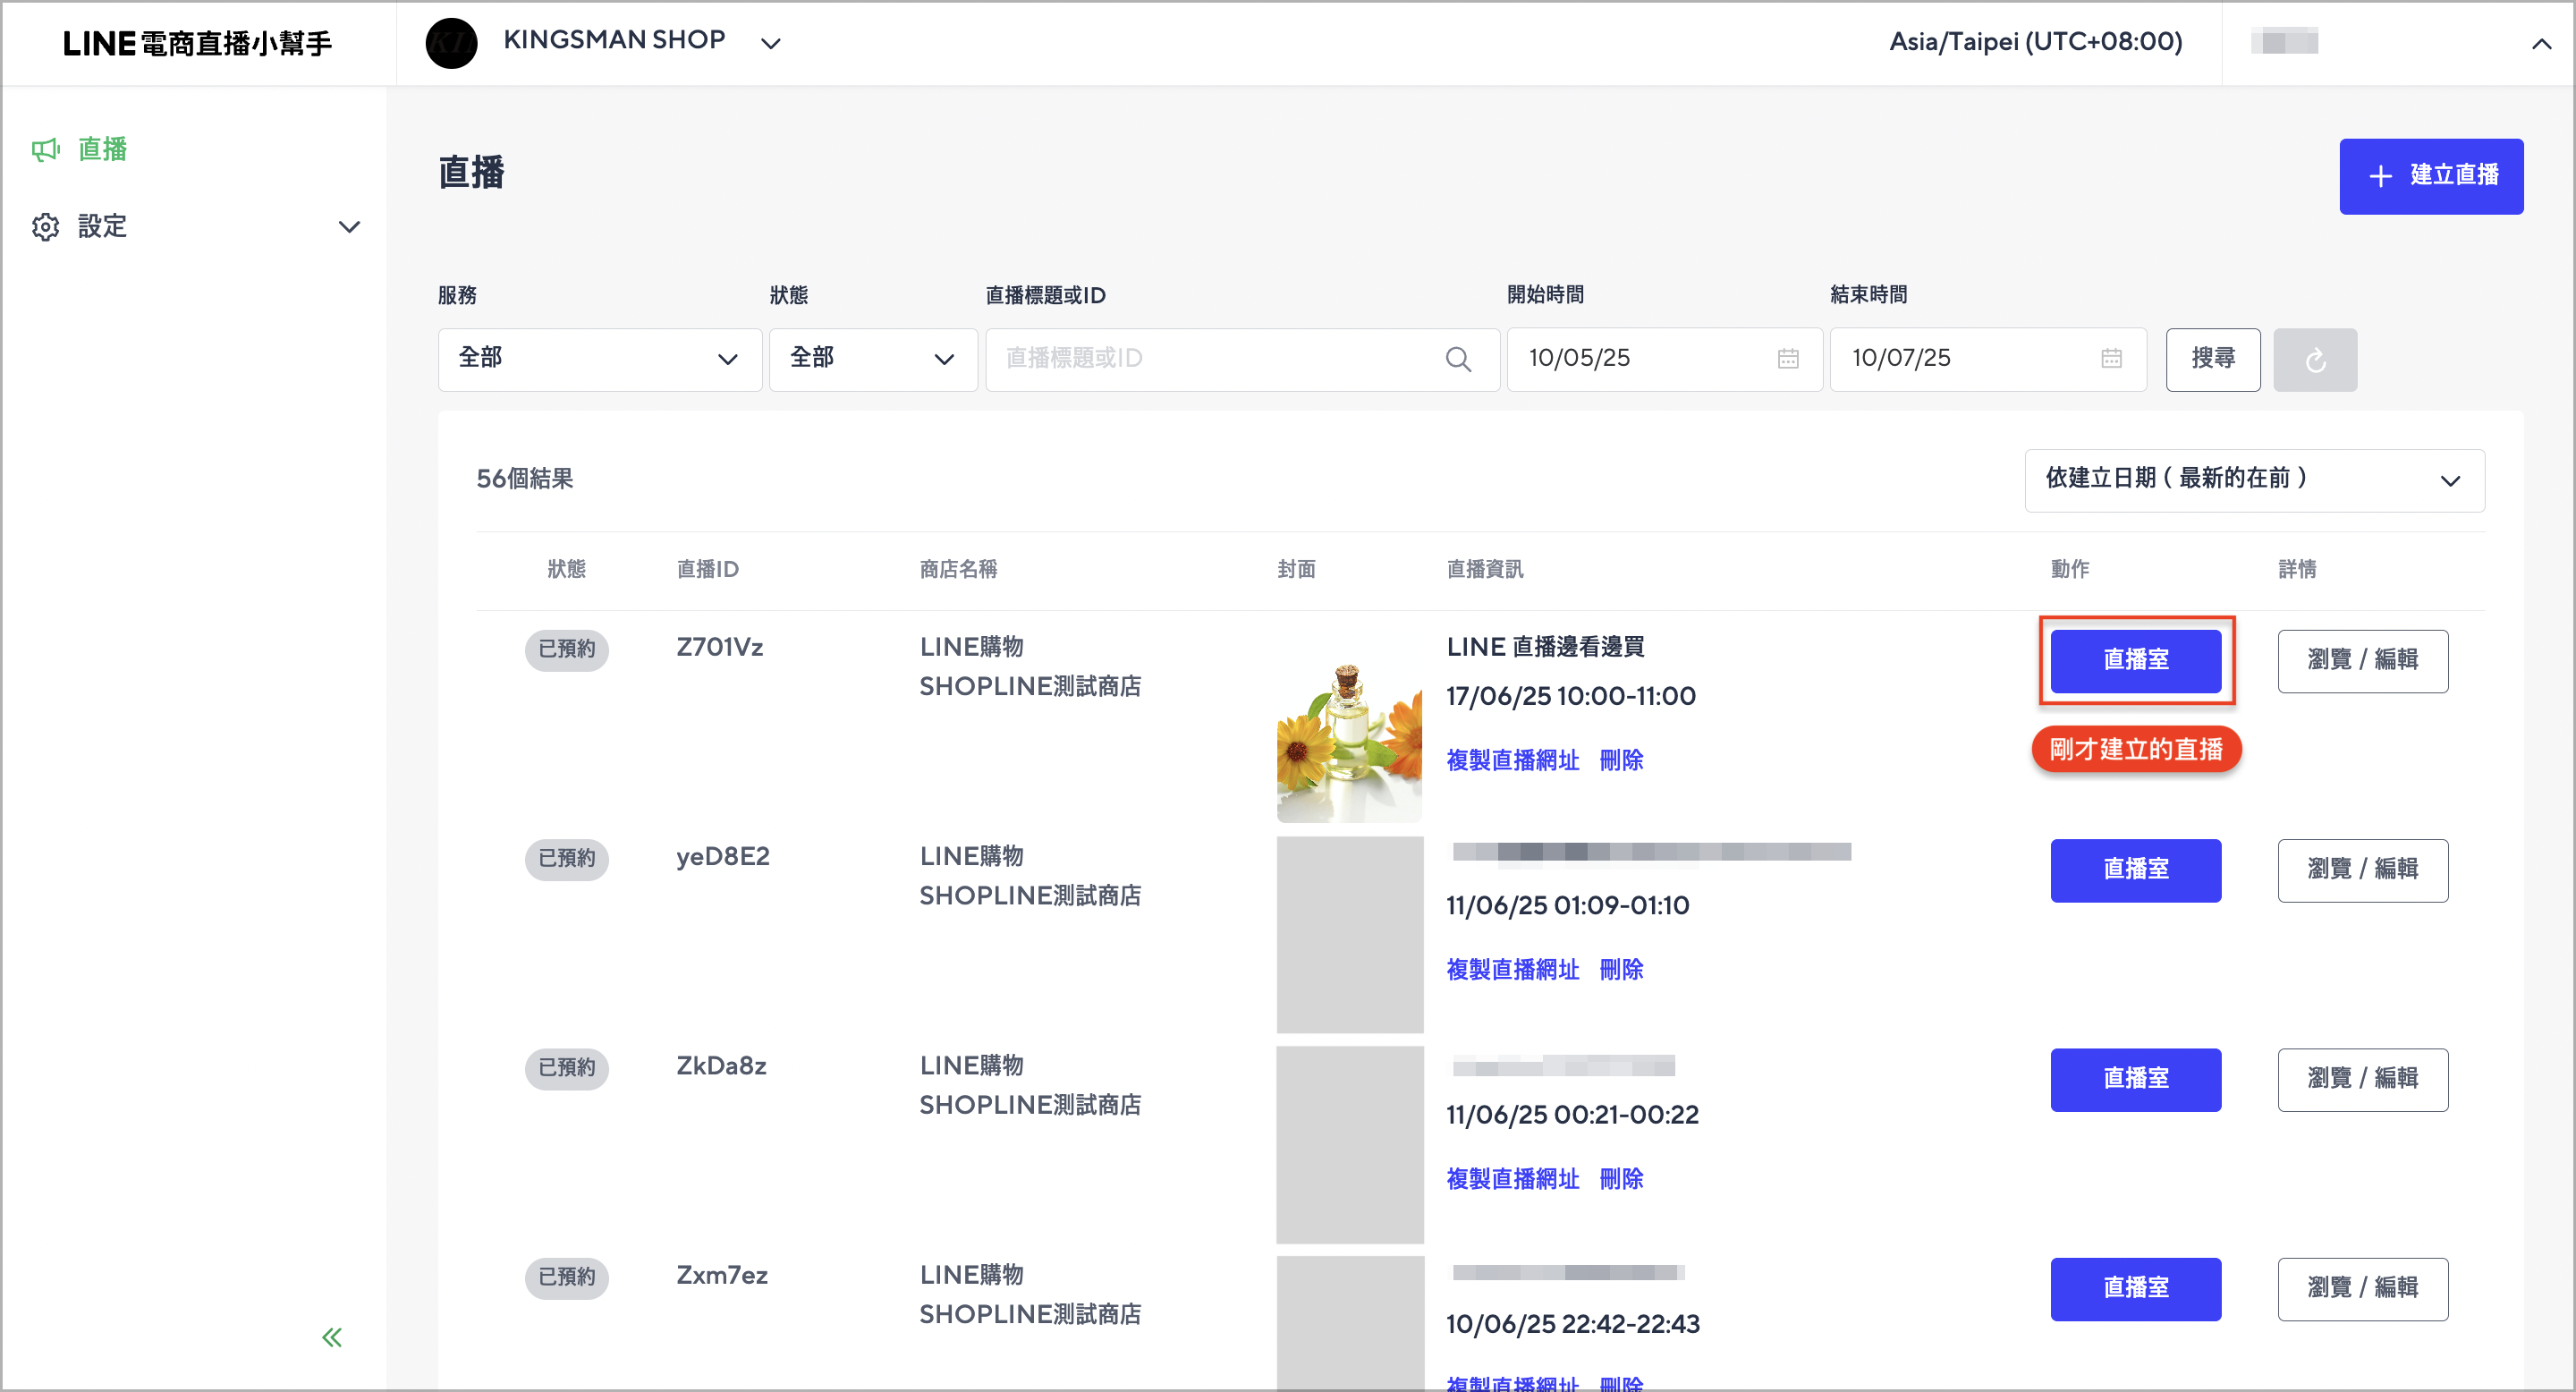Click the 商店名稱 column header

pyautogui.click(x=958, y=570)
